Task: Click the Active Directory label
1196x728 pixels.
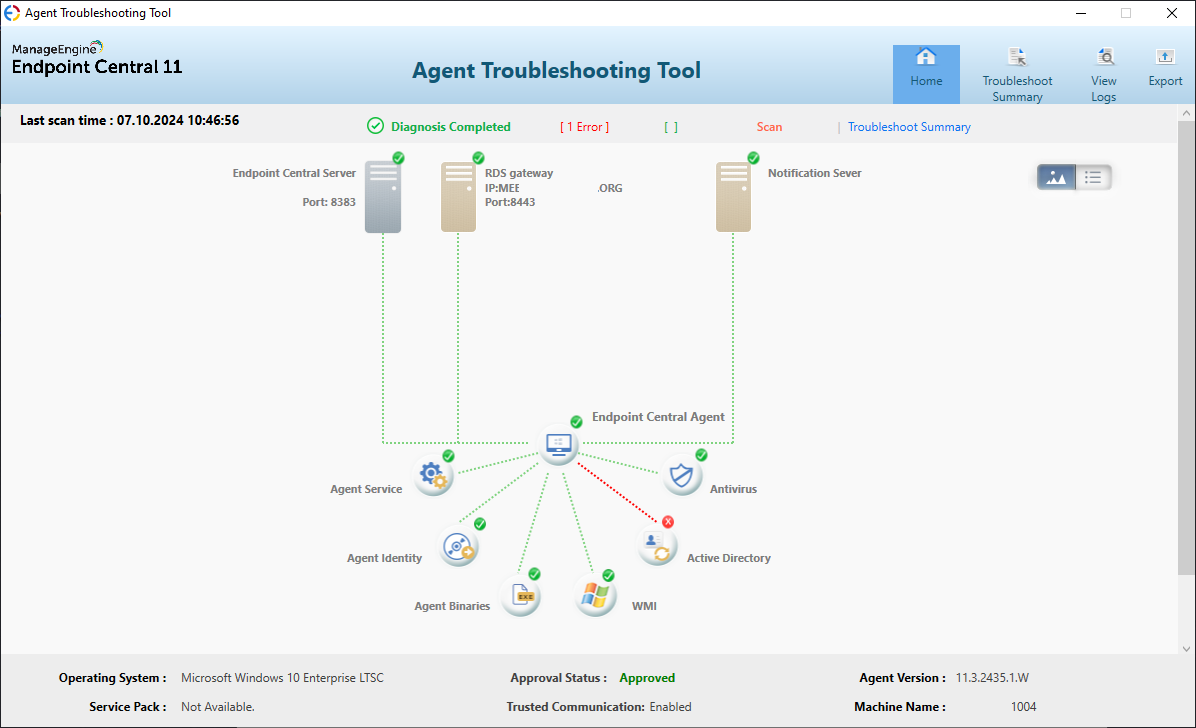Action: 728,558
